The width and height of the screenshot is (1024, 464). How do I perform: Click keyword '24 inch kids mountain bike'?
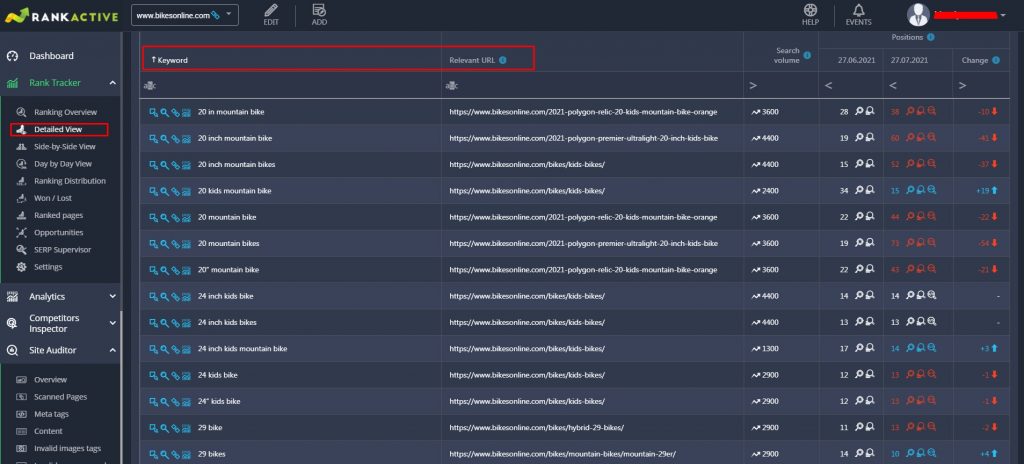(x=242, y=348)
